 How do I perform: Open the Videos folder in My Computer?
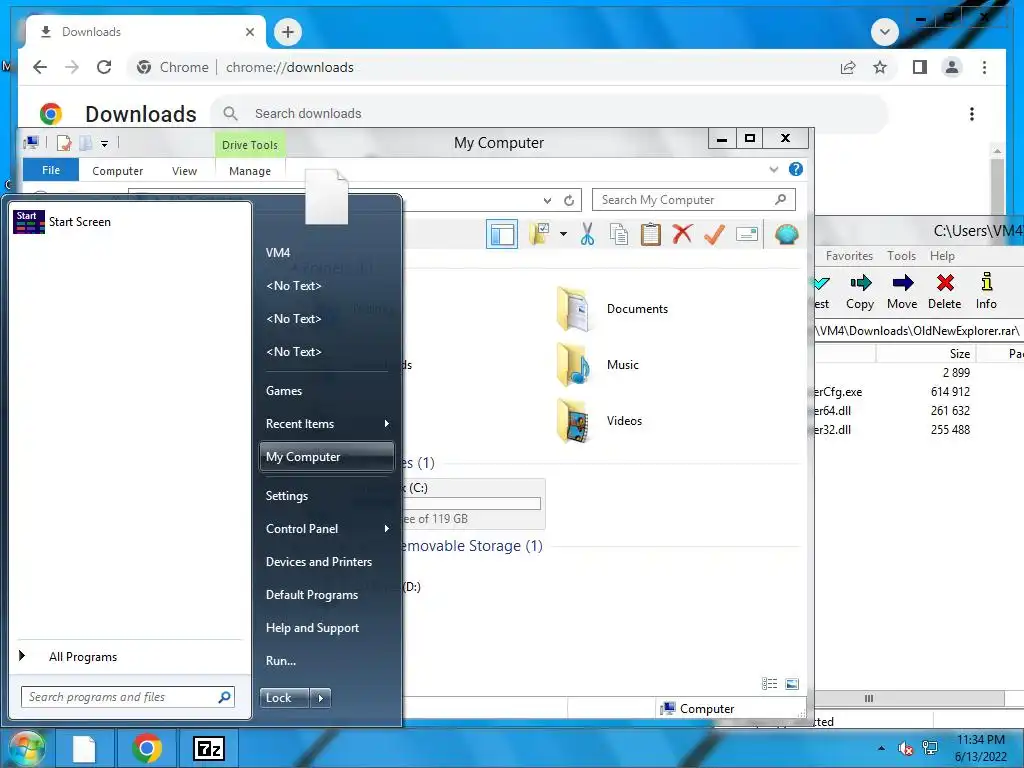click(600, 421)
